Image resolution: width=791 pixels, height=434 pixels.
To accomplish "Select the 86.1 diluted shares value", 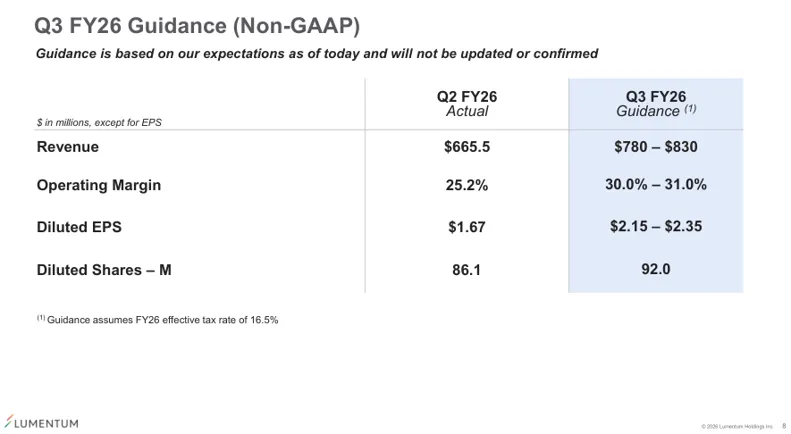I will click(466, 269).
